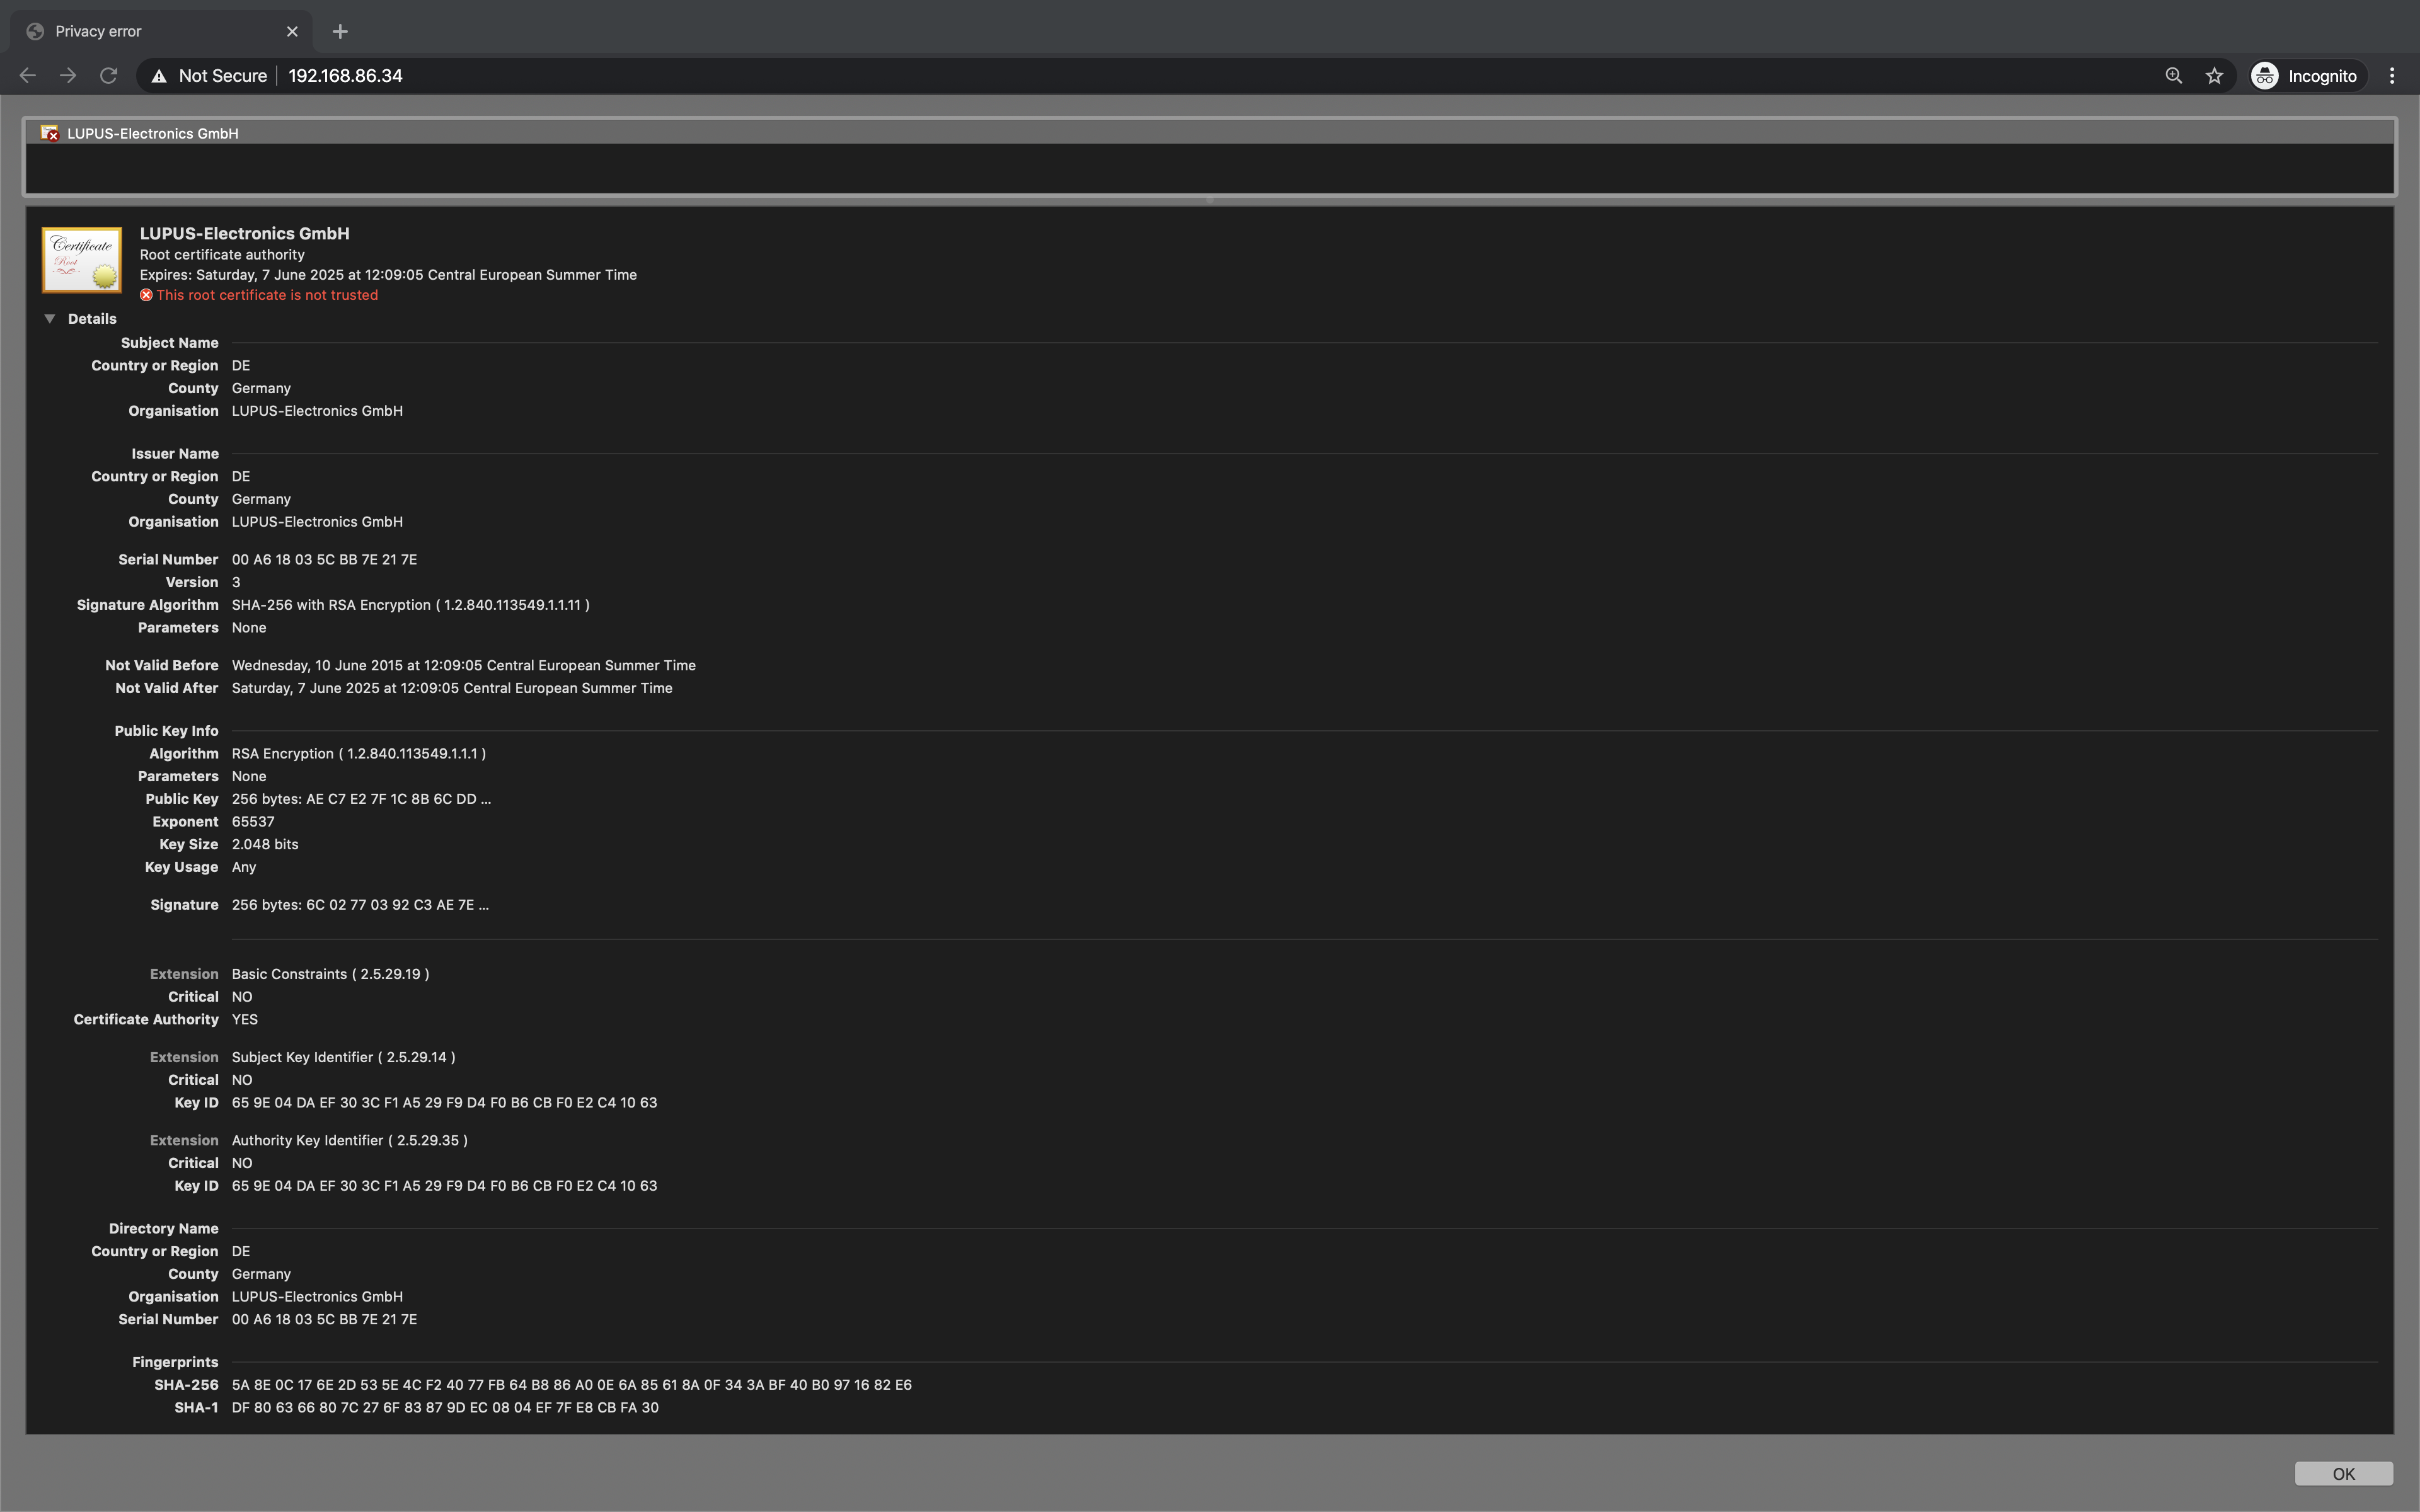The width and height of the screenshot is (2420, 1512).
Task: Click 'Basic Constraints ( 2.5.29.19 )' extension text
Action: [330, 974]
